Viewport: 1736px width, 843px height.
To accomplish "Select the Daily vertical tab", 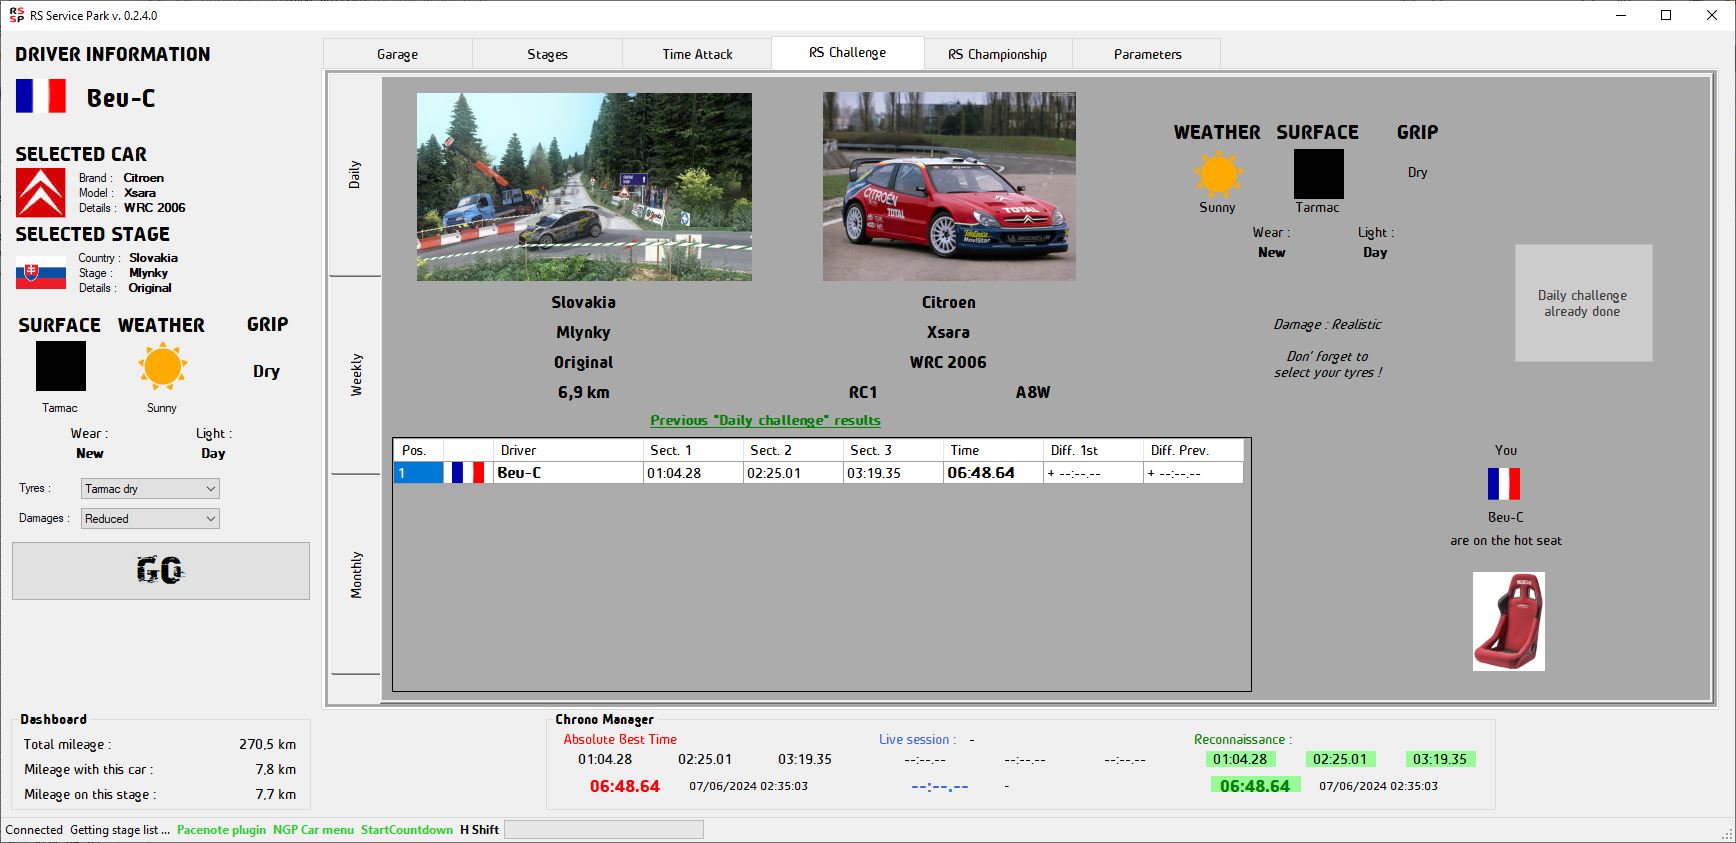I will (355, 175).
